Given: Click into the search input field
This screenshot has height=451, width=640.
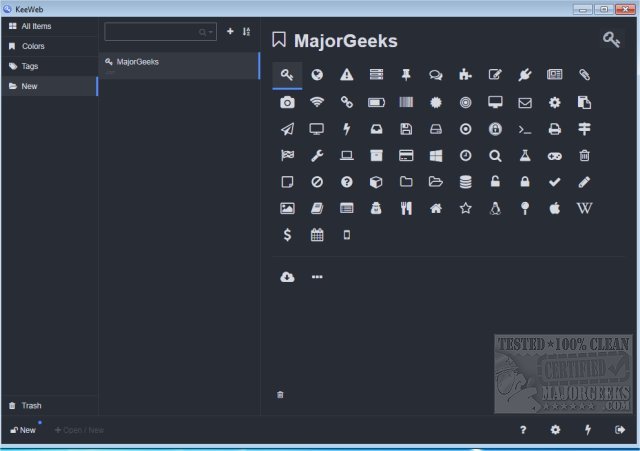Looking at the screenshot, I should (x=160, y=32).
